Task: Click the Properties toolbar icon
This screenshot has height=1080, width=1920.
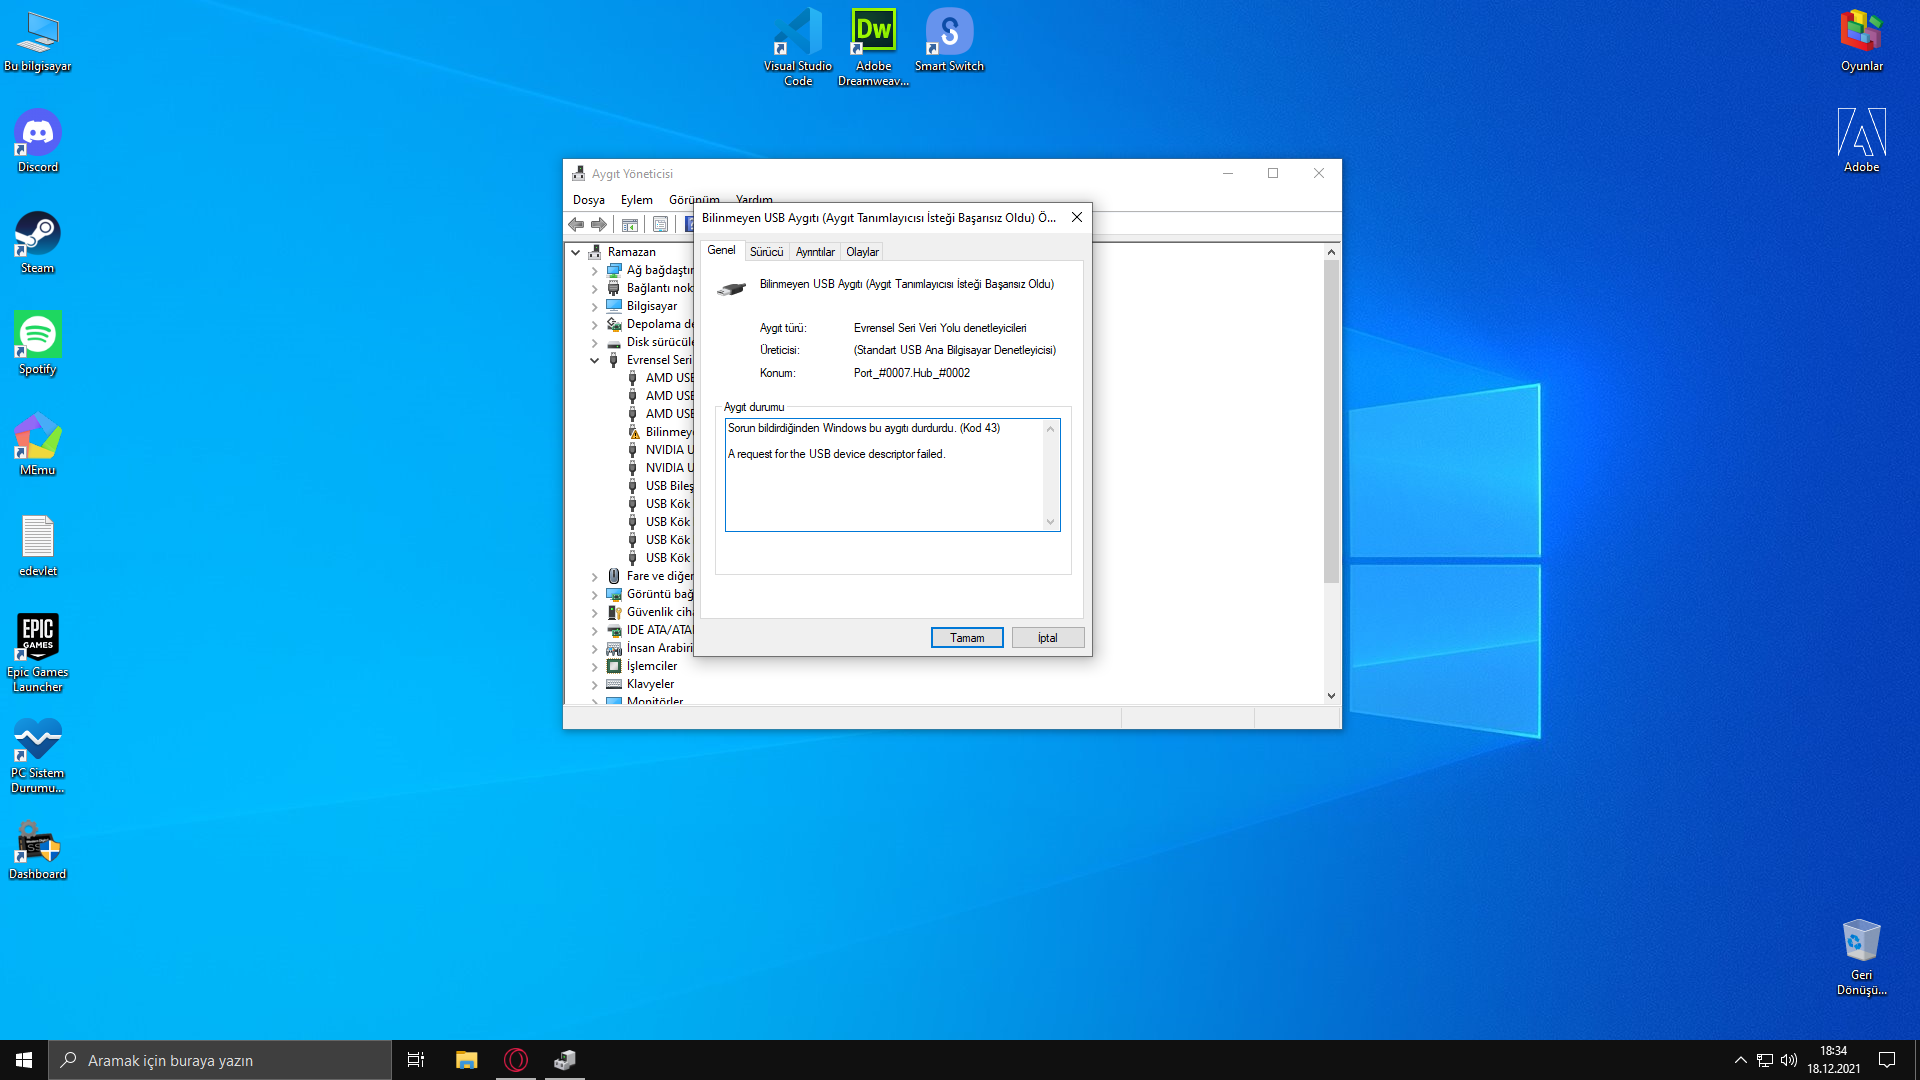Action: coord(660,225)
